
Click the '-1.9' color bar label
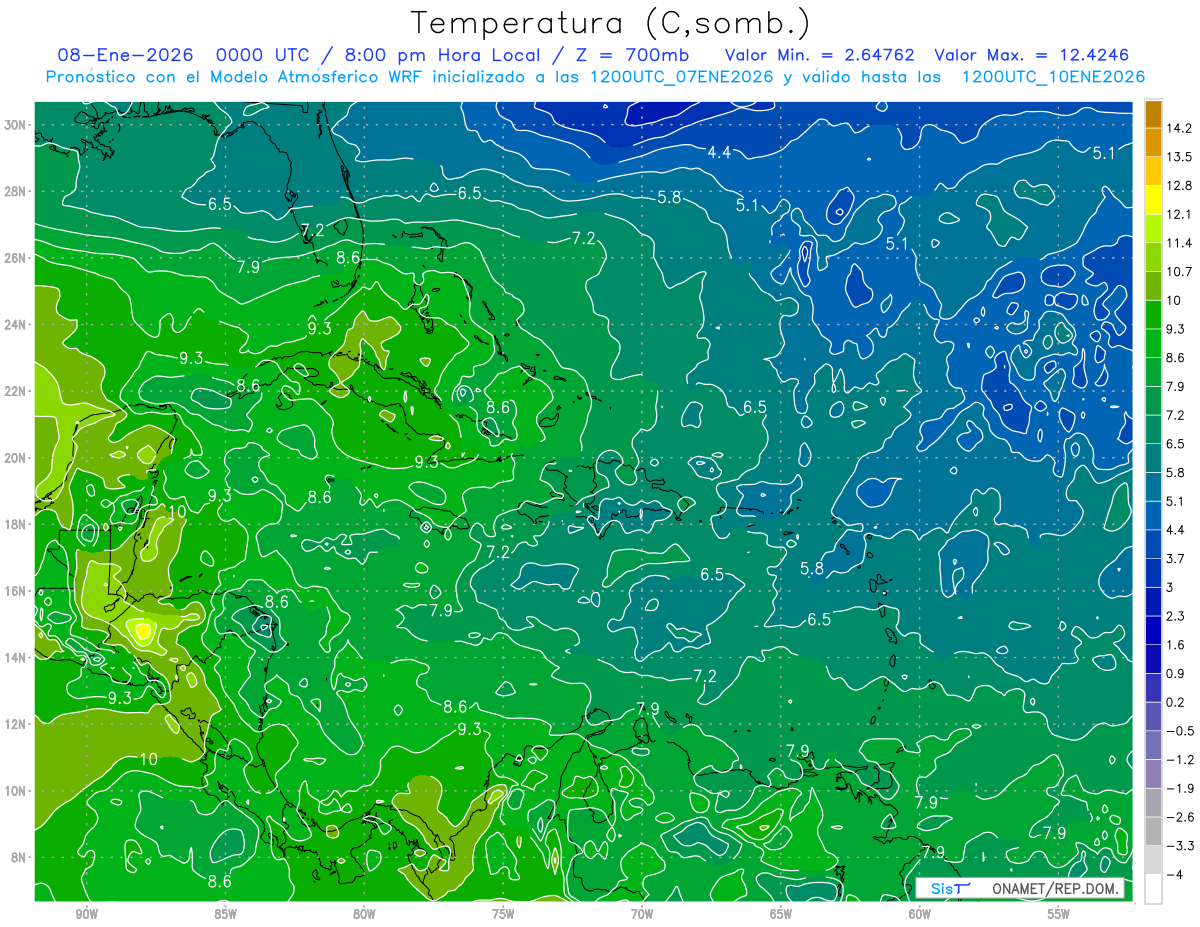1179,788
